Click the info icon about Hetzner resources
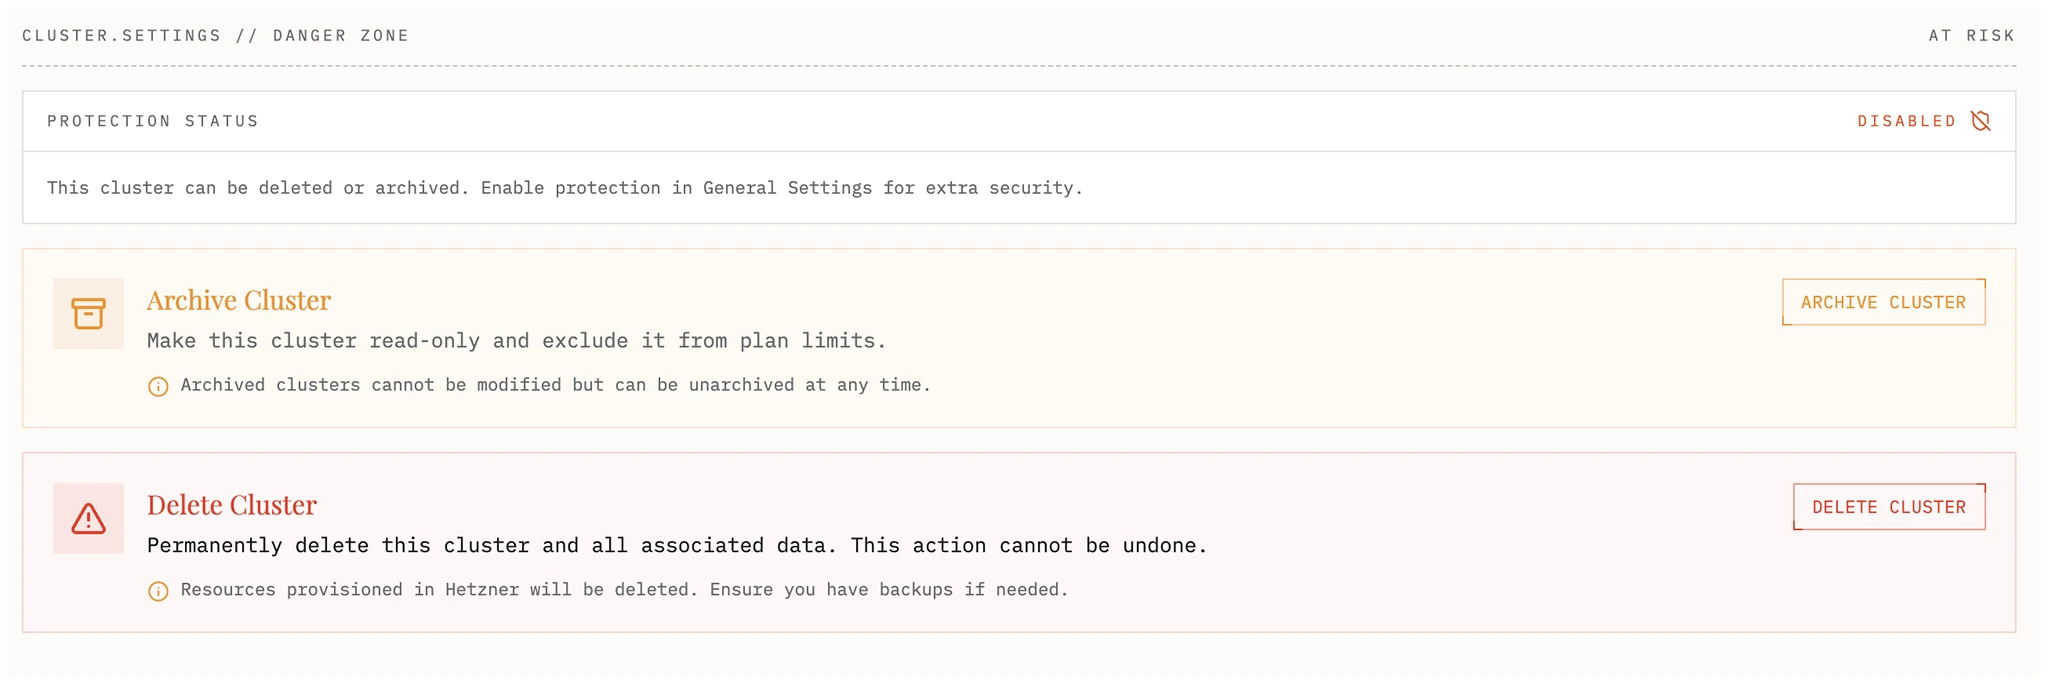Screen dimensions: 2048x684 pyautogui.click(x=158, y=592)
